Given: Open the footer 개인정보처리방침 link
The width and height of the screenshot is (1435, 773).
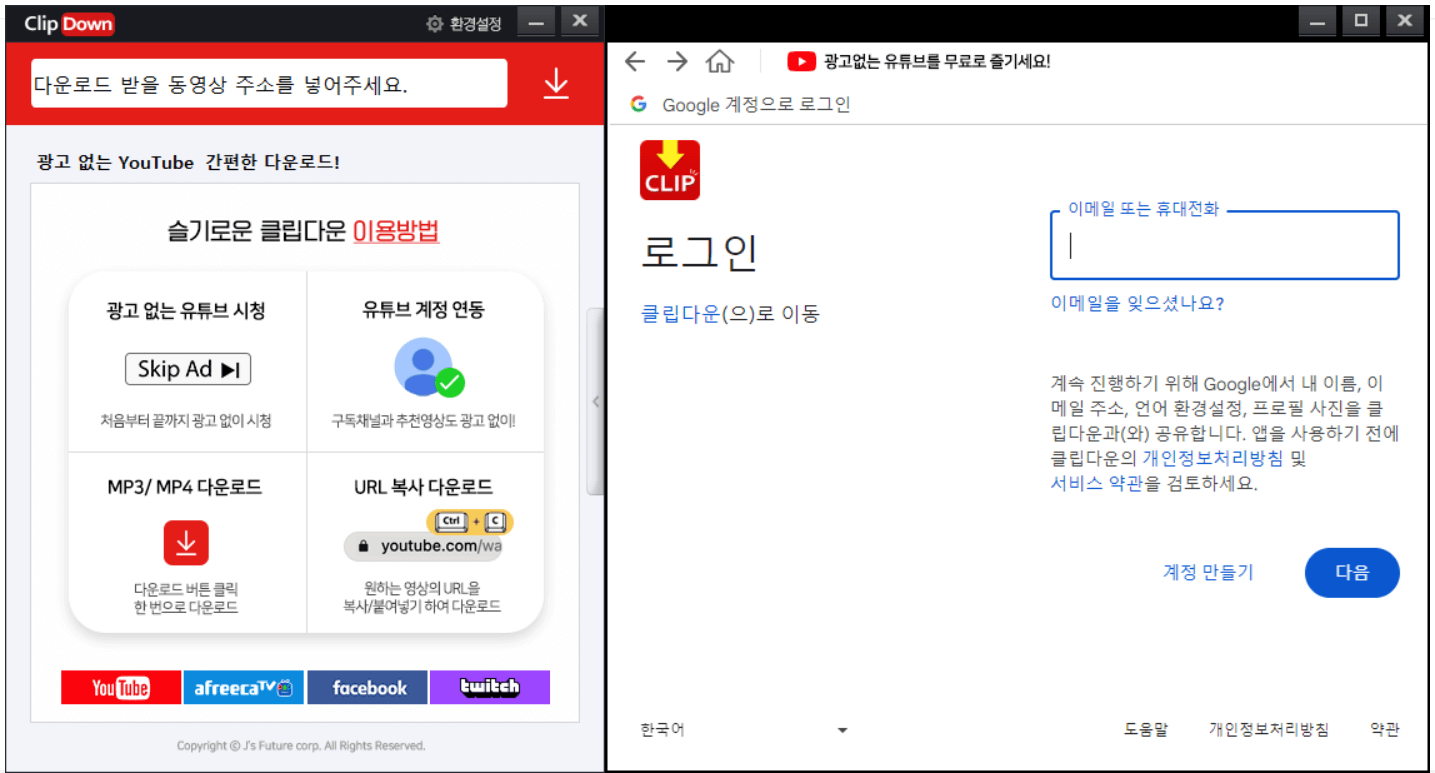Looking at the screenshot, I should coord(1268,730).
